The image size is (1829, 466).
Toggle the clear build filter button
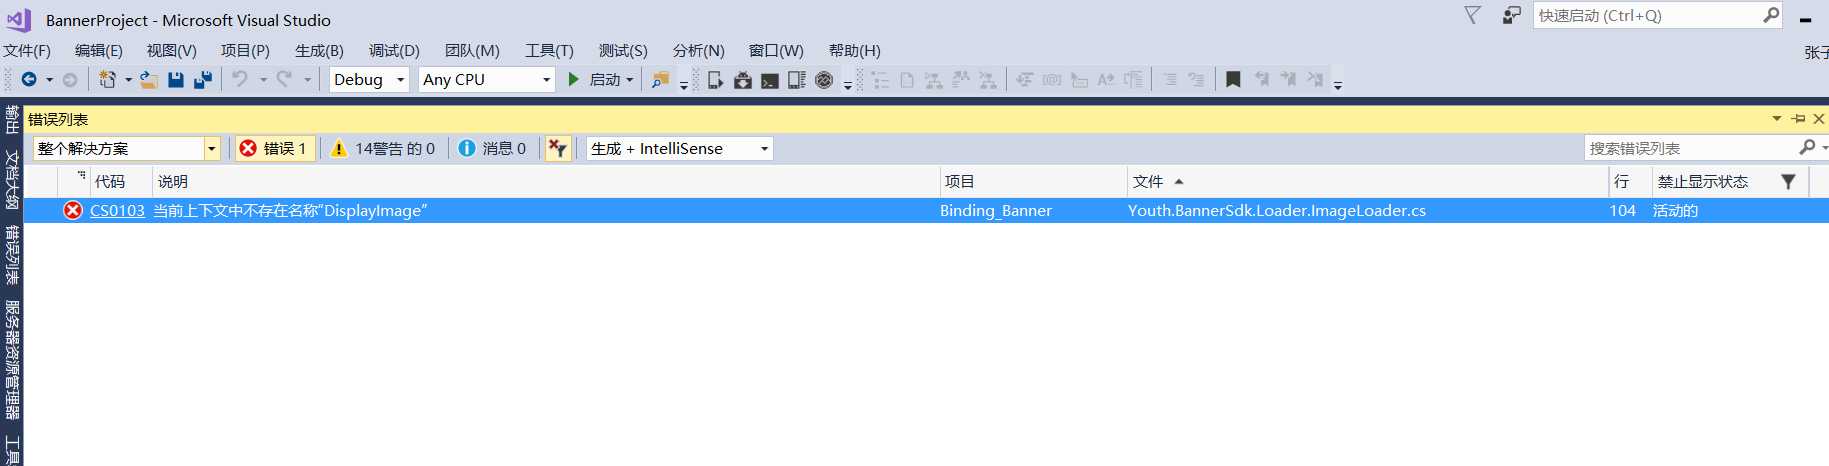[x=558, y=149]
